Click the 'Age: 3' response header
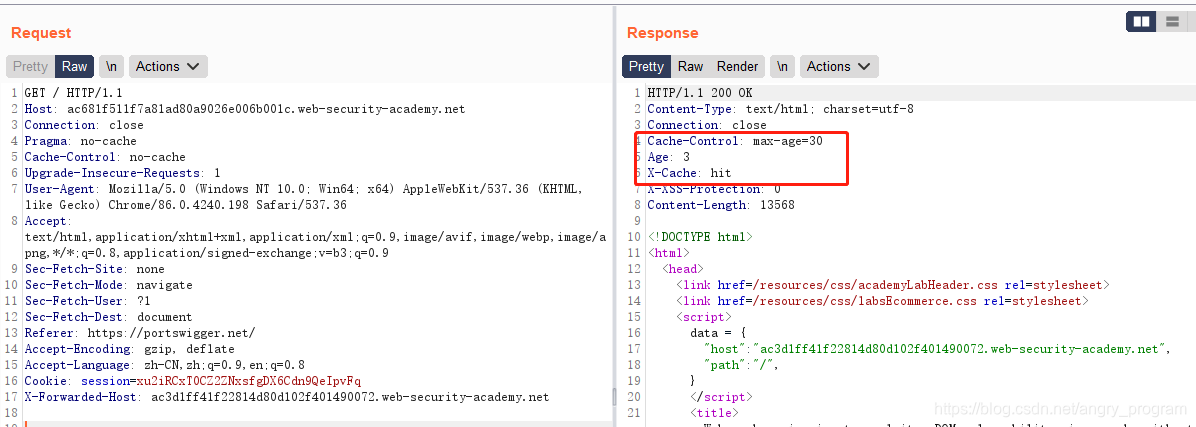1196x427 pixels. 669,157
